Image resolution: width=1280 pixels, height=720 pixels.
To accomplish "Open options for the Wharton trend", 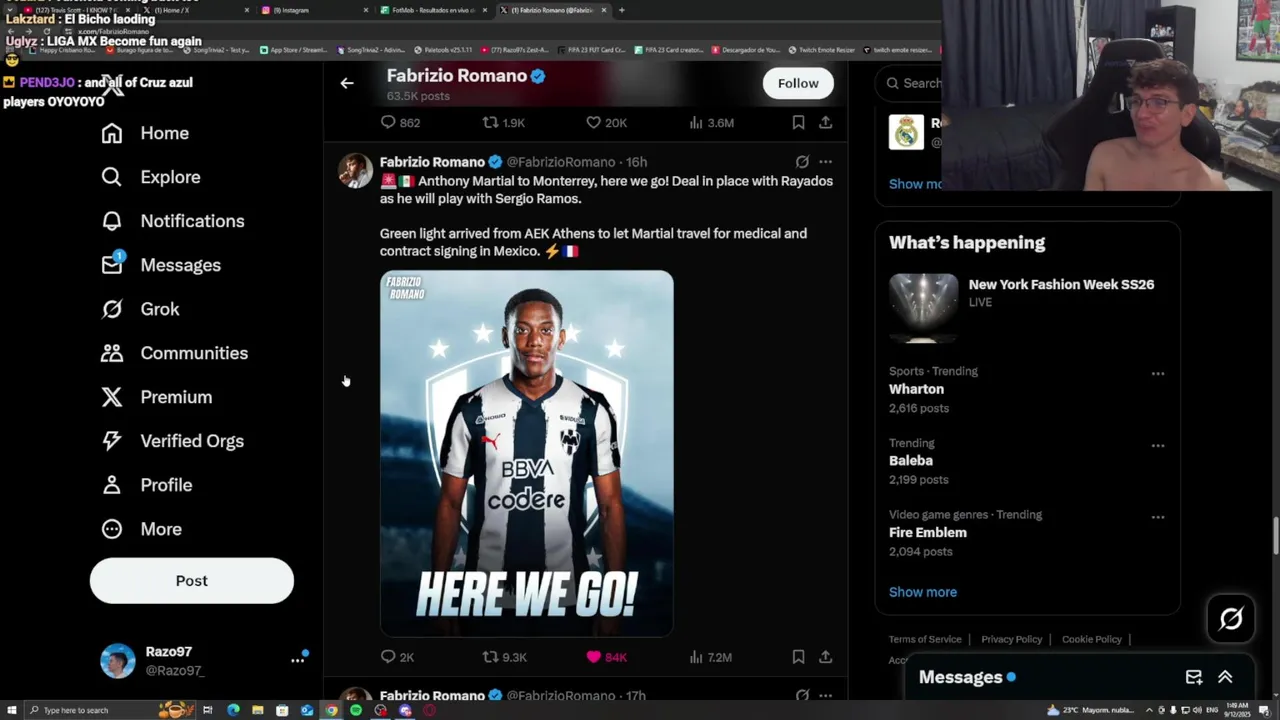I will pyautogui.click(x=1158, y=373).
